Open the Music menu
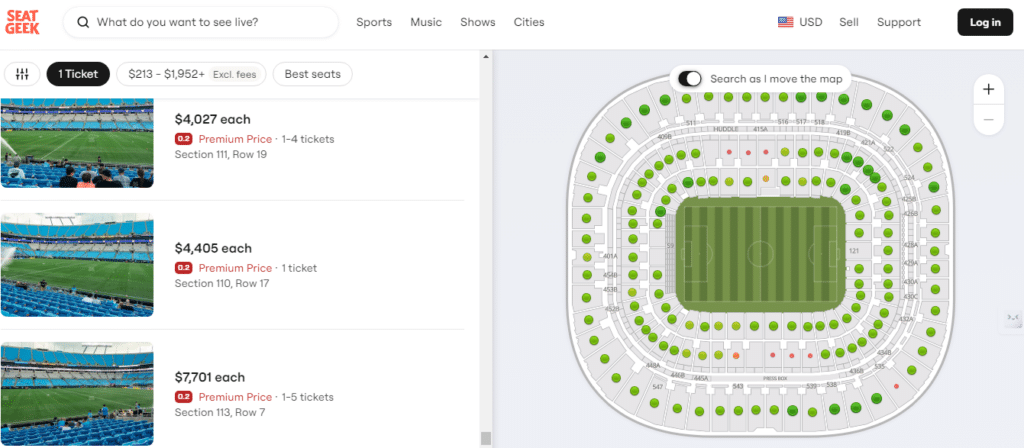Image resolution: width=1024 pixels, height=448 pixels. (x=426, y=22)
